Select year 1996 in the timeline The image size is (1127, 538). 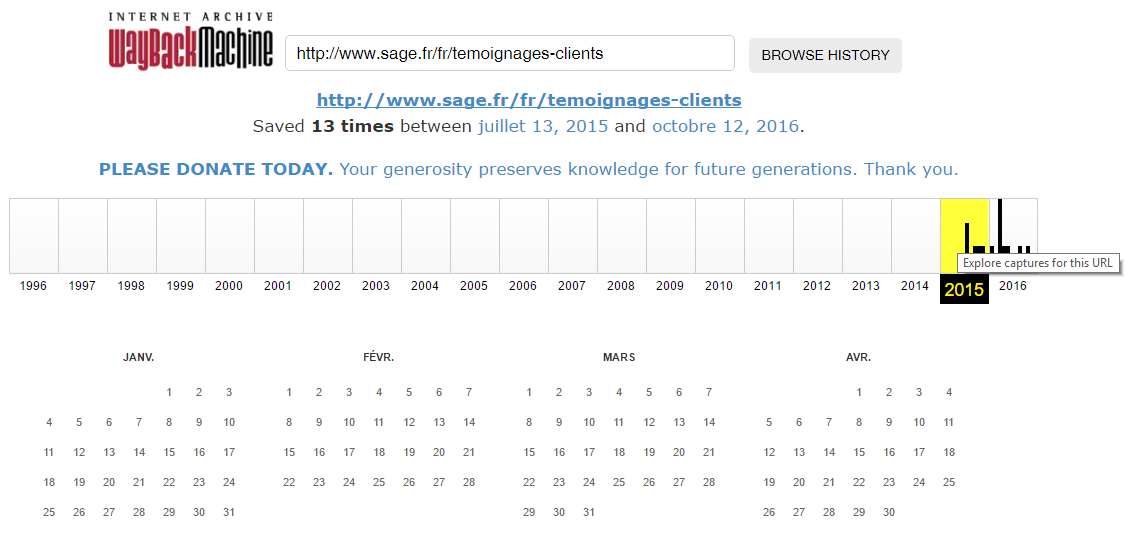click(33, 286)
